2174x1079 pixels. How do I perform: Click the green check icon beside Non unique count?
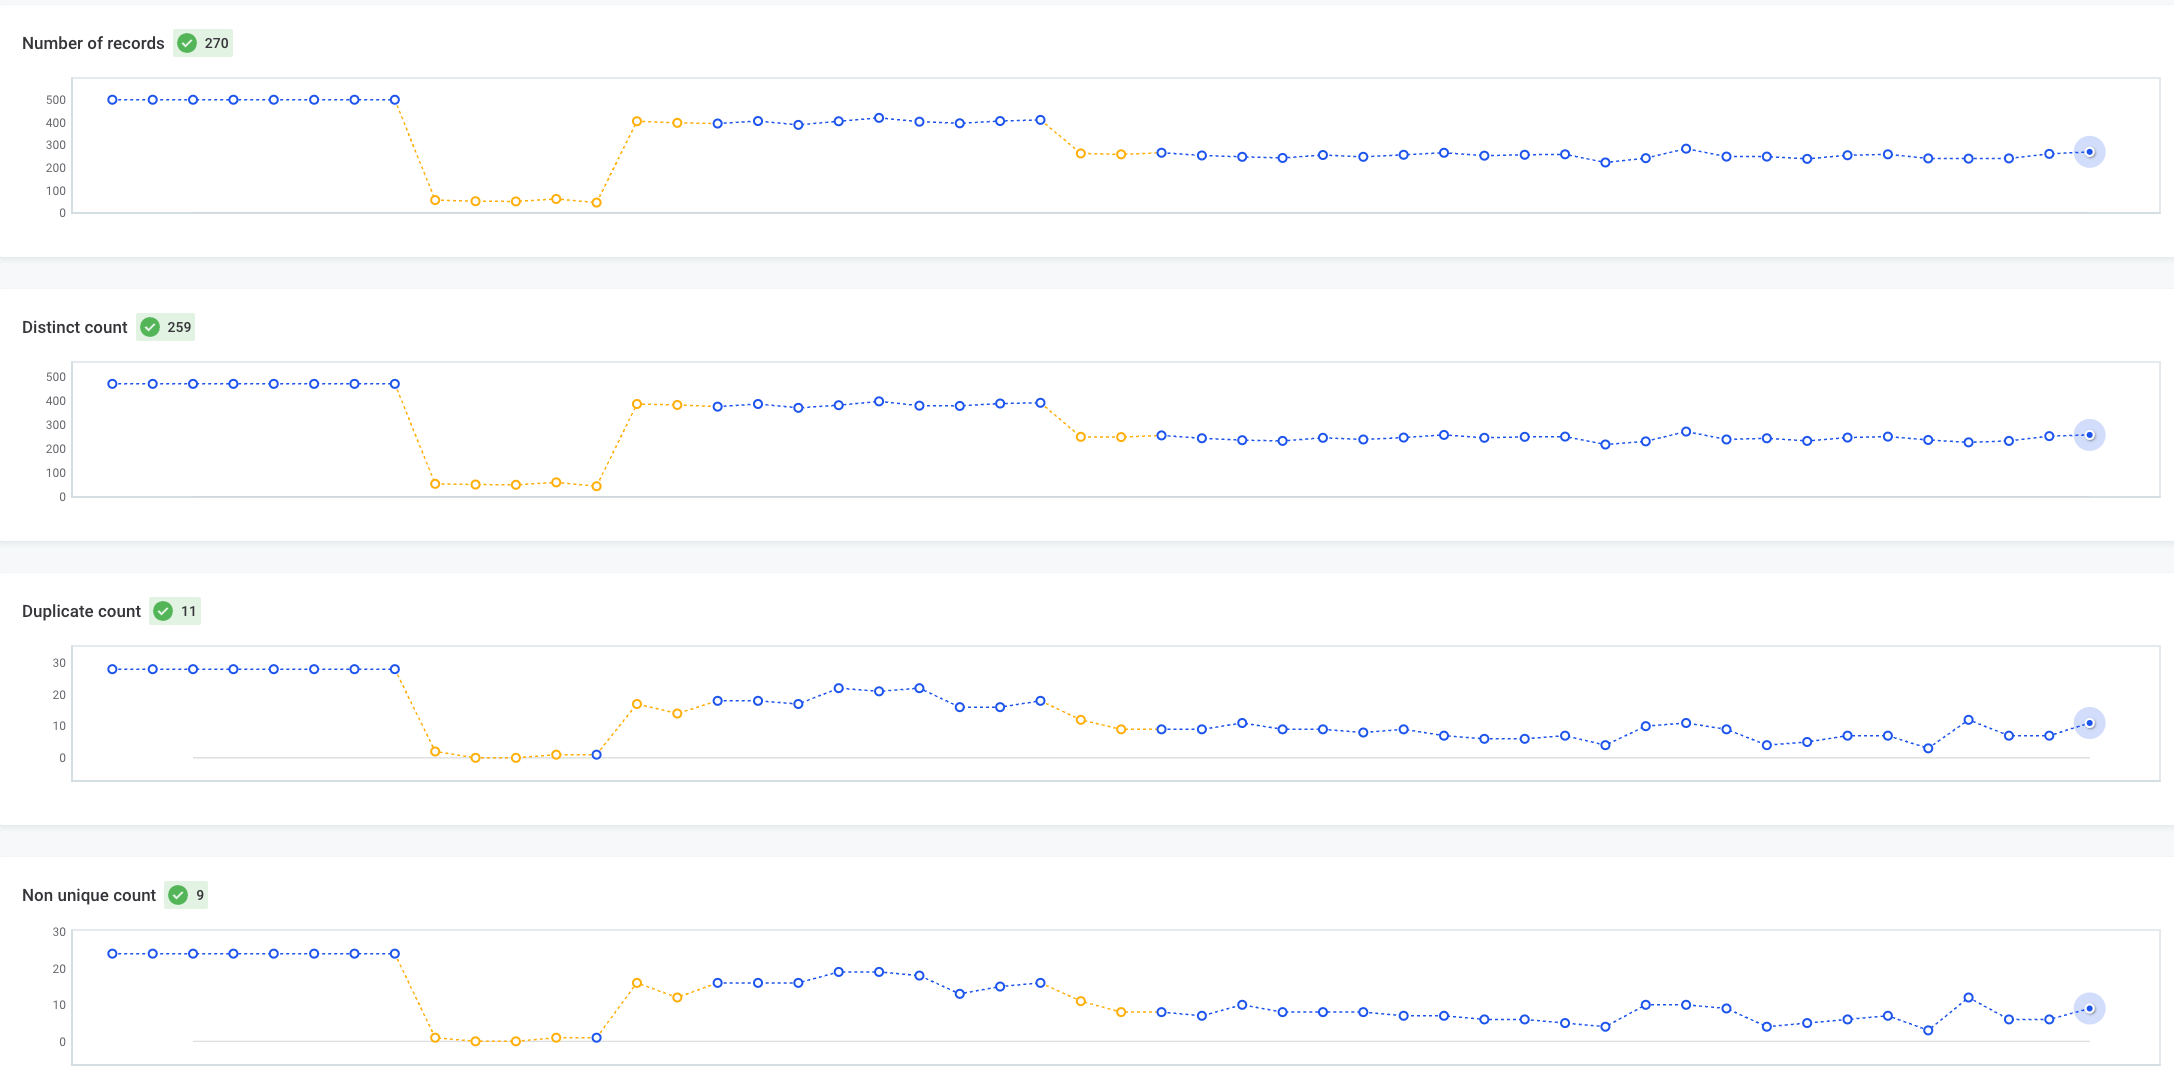[x=179, y=895]
